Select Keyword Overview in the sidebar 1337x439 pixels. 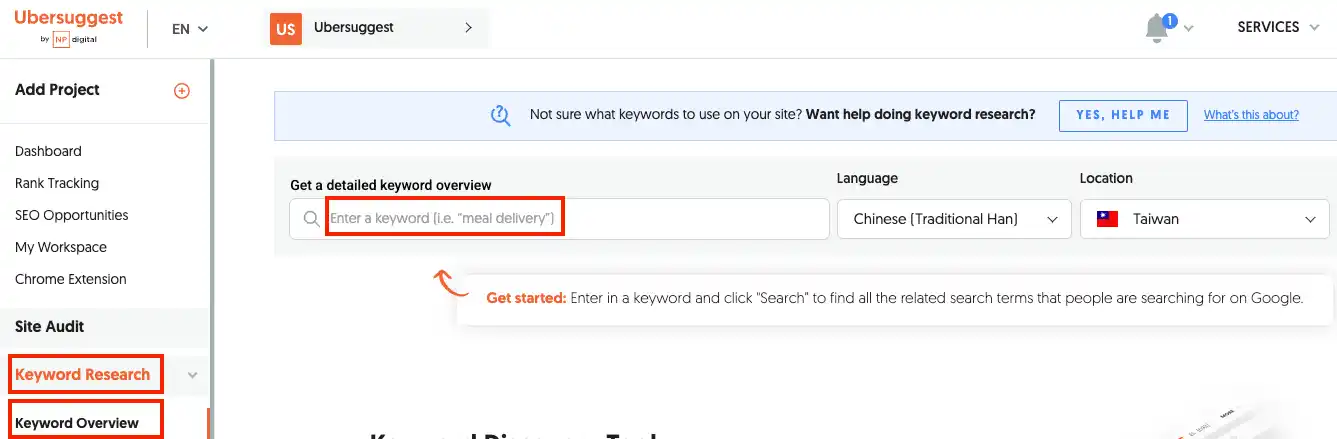[x=77, y=423]
